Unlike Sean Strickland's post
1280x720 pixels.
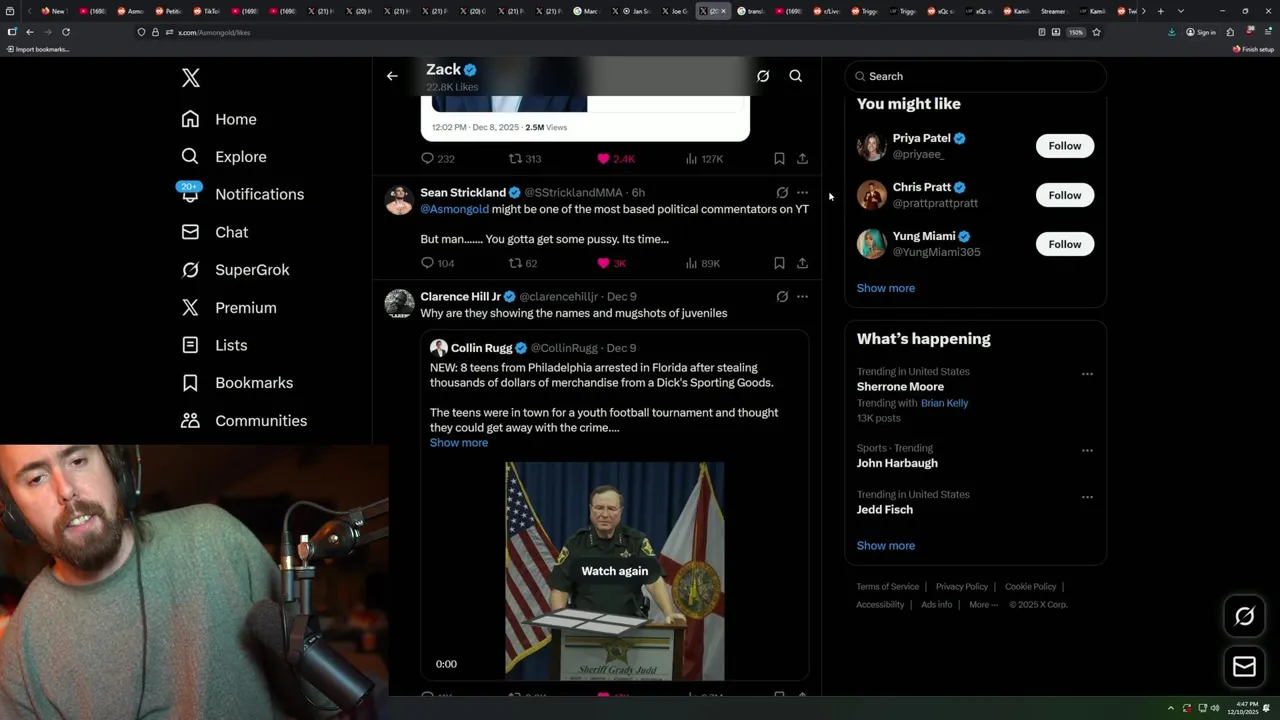tap(611, 263)
